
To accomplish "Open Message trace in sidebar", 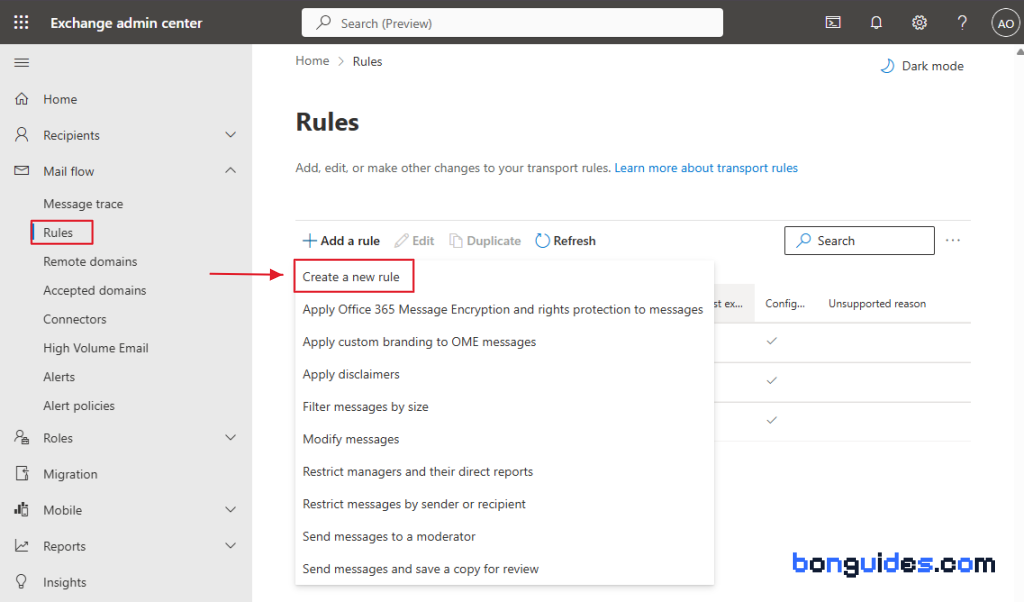I will pos(83,204).
